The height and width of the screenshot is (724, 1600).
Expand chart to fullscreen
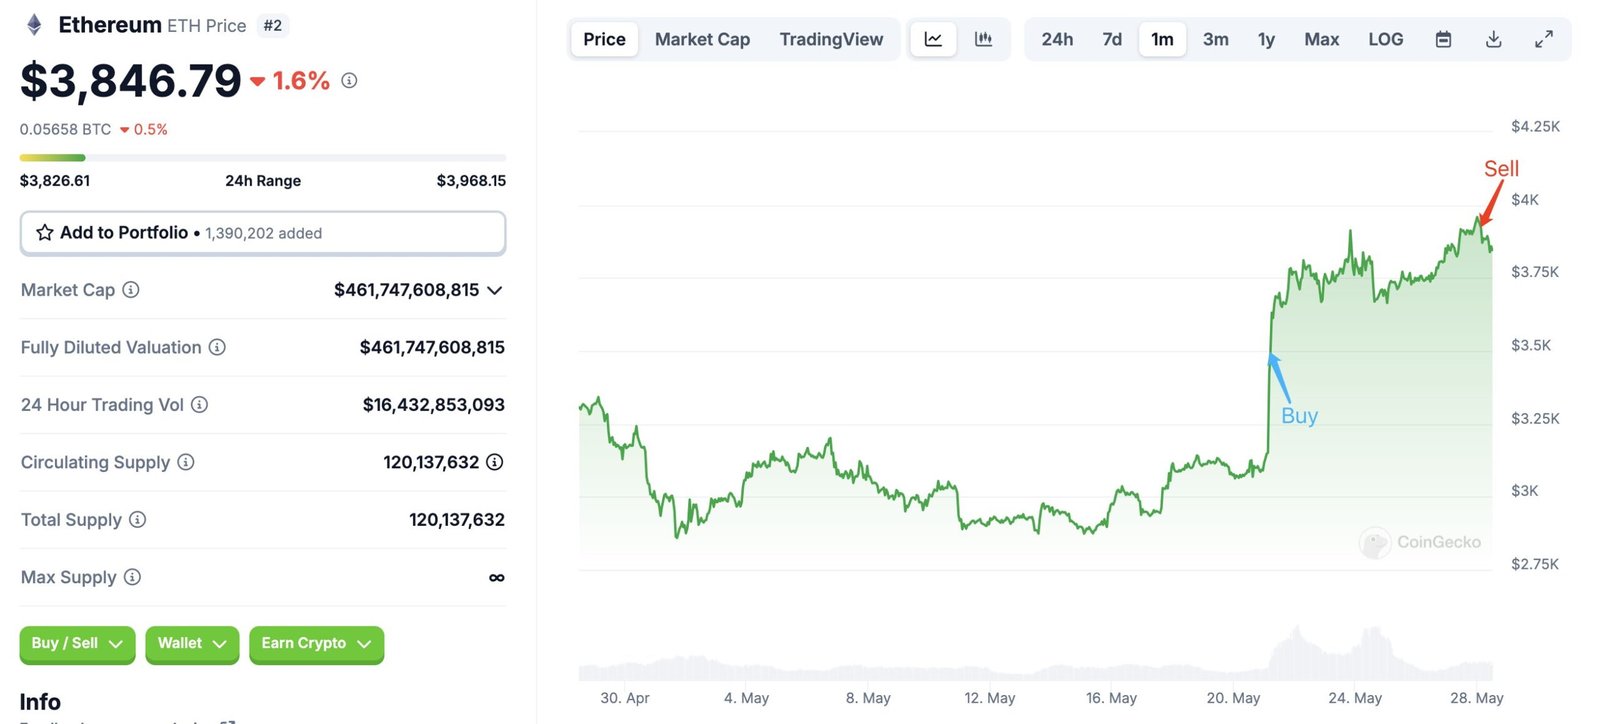[1544, 39]
